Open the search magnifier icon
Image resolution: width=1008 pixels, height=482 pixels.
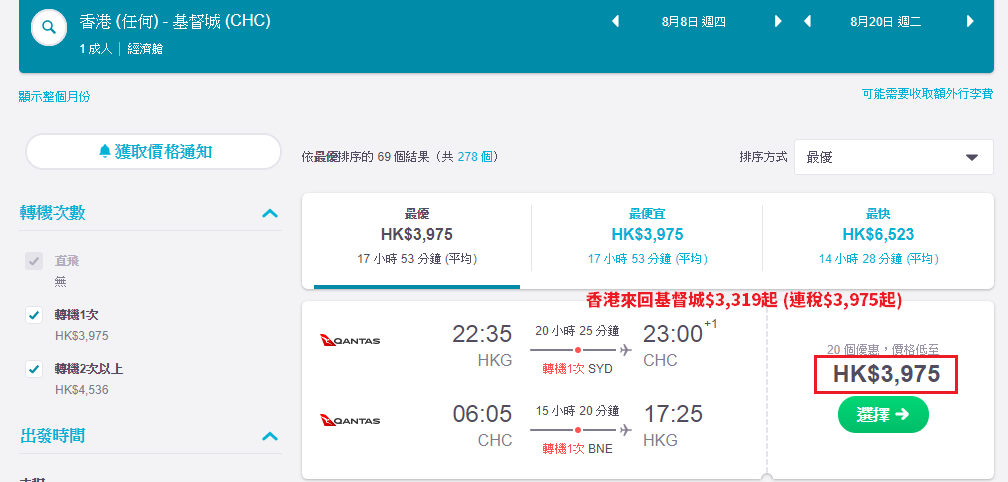click(50, 28)
